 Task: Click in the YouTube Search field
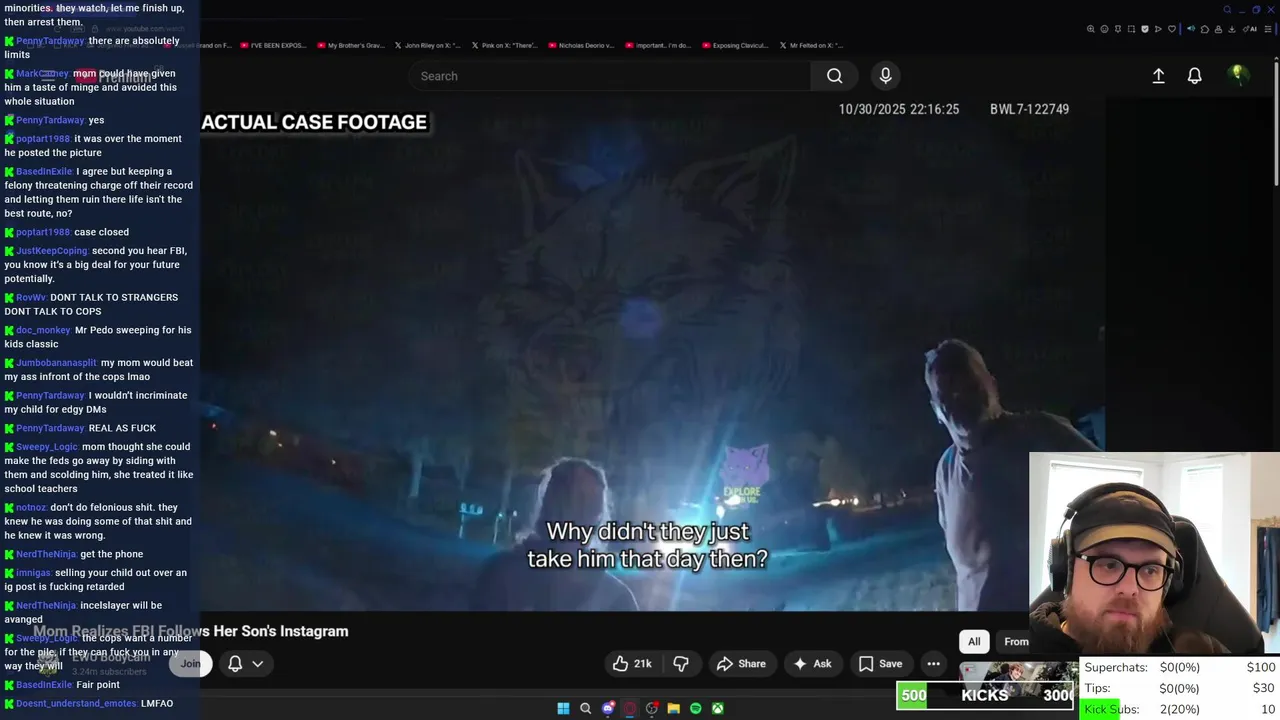pyautogui.click(x=610, y=76)
